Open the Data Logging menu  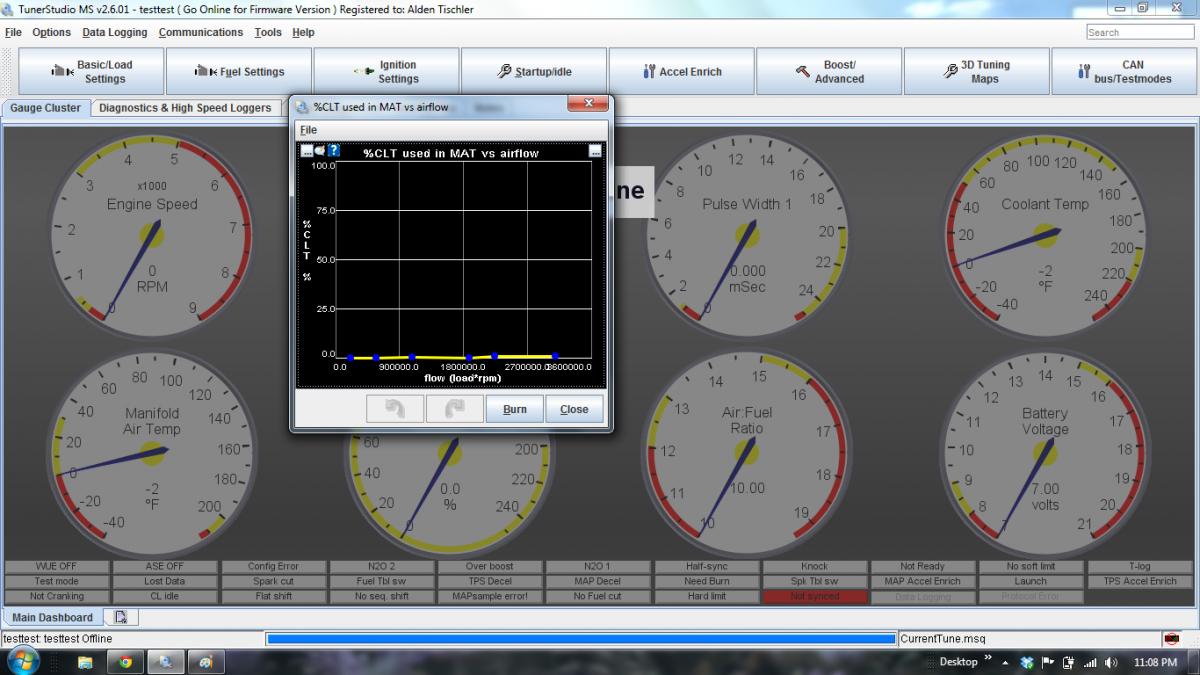[x=114, y=32]
